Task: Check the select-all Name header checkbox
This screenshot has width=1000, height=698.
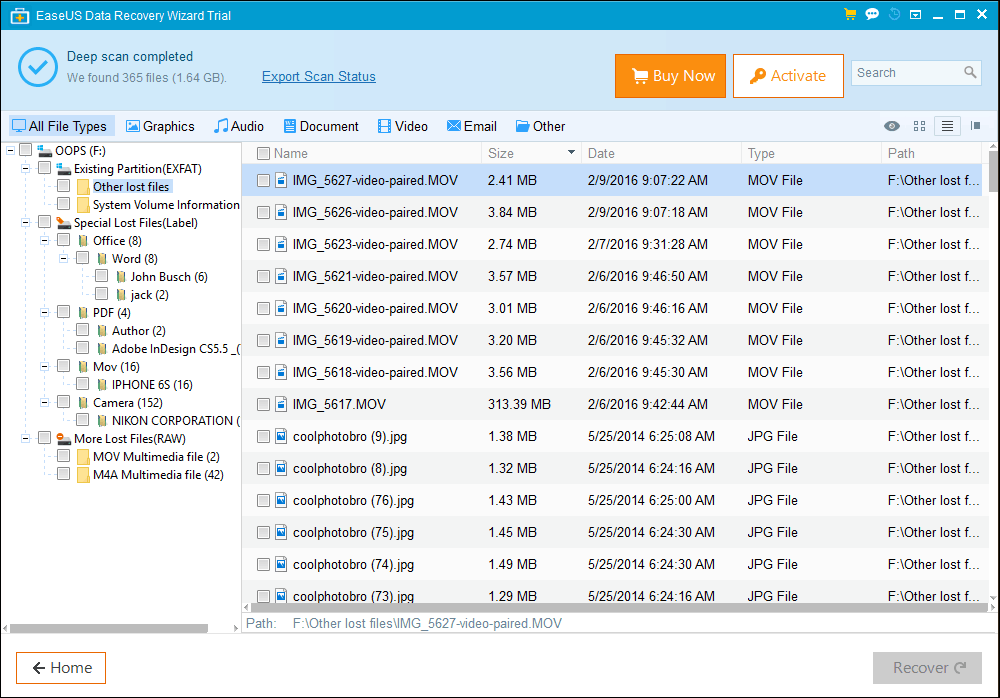Action: [263, 153]
